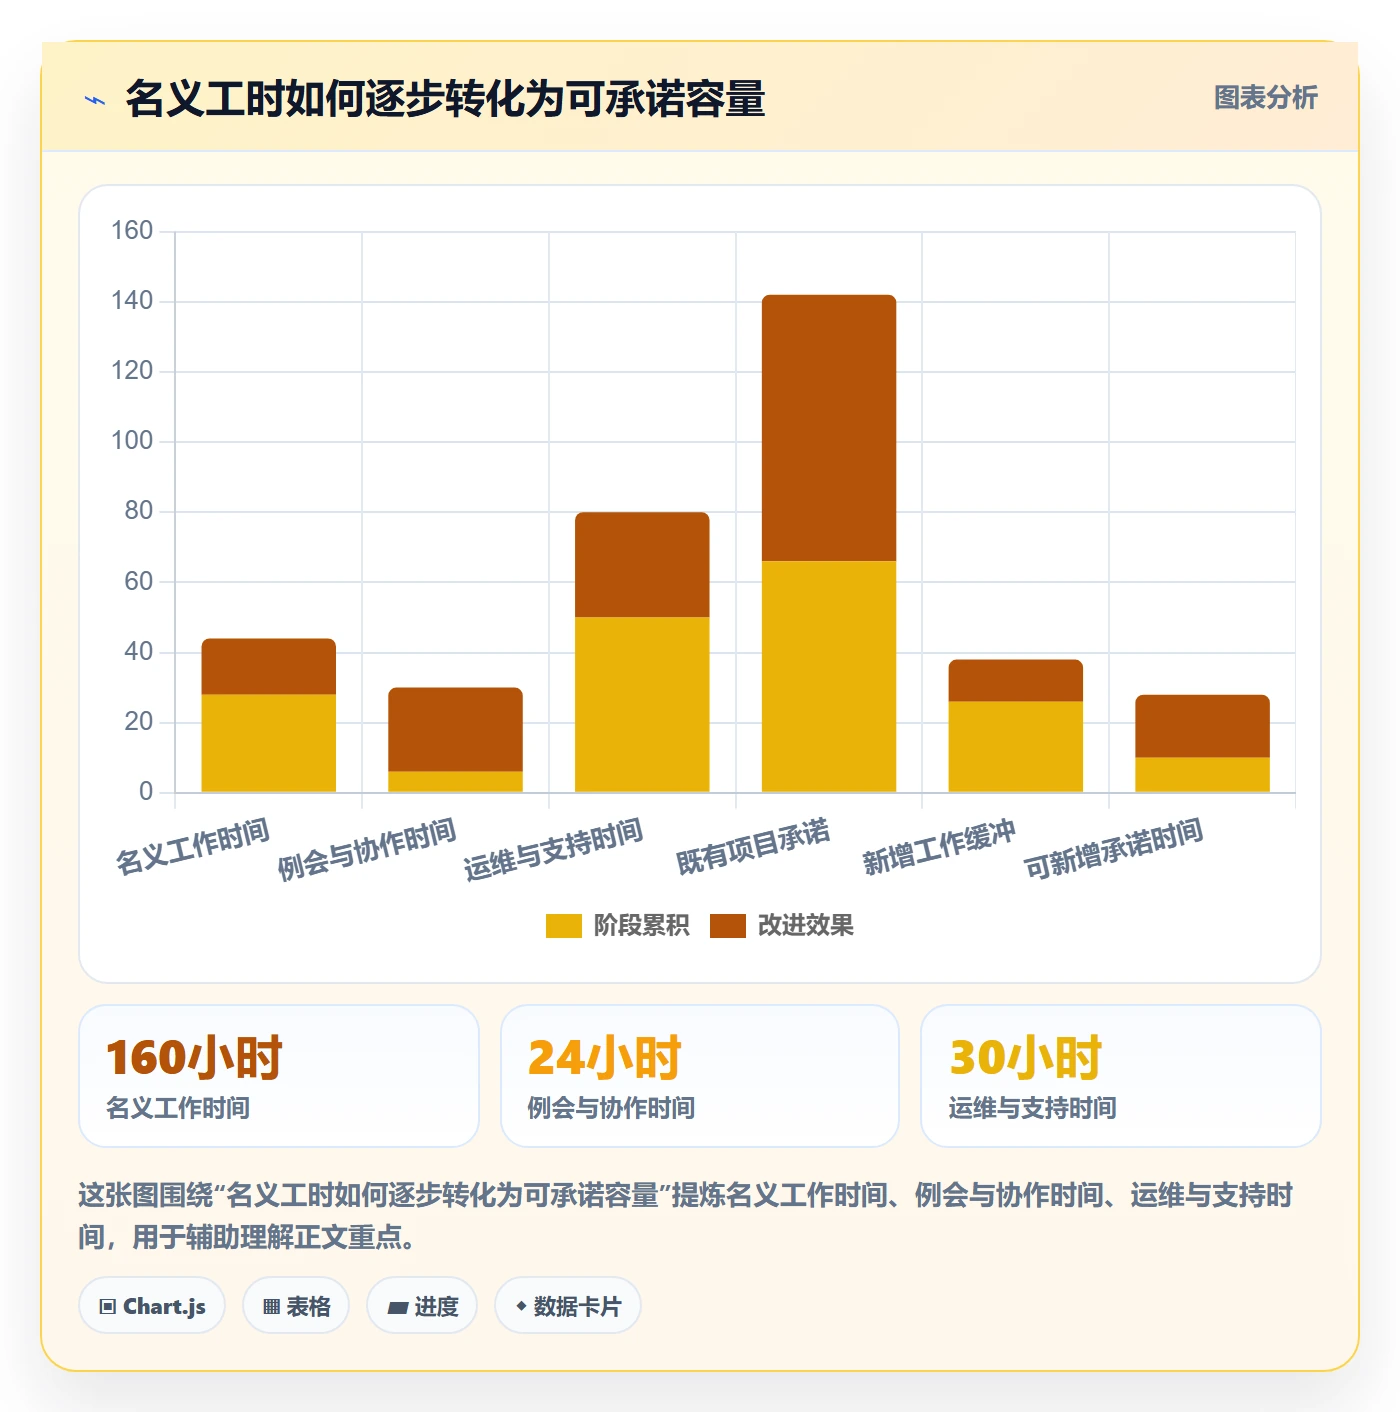Click the chart title 名义工时如何逐步转化为可承诺容量
Viewport: 1400px width, 1412px height.
[x=445, y=99]
